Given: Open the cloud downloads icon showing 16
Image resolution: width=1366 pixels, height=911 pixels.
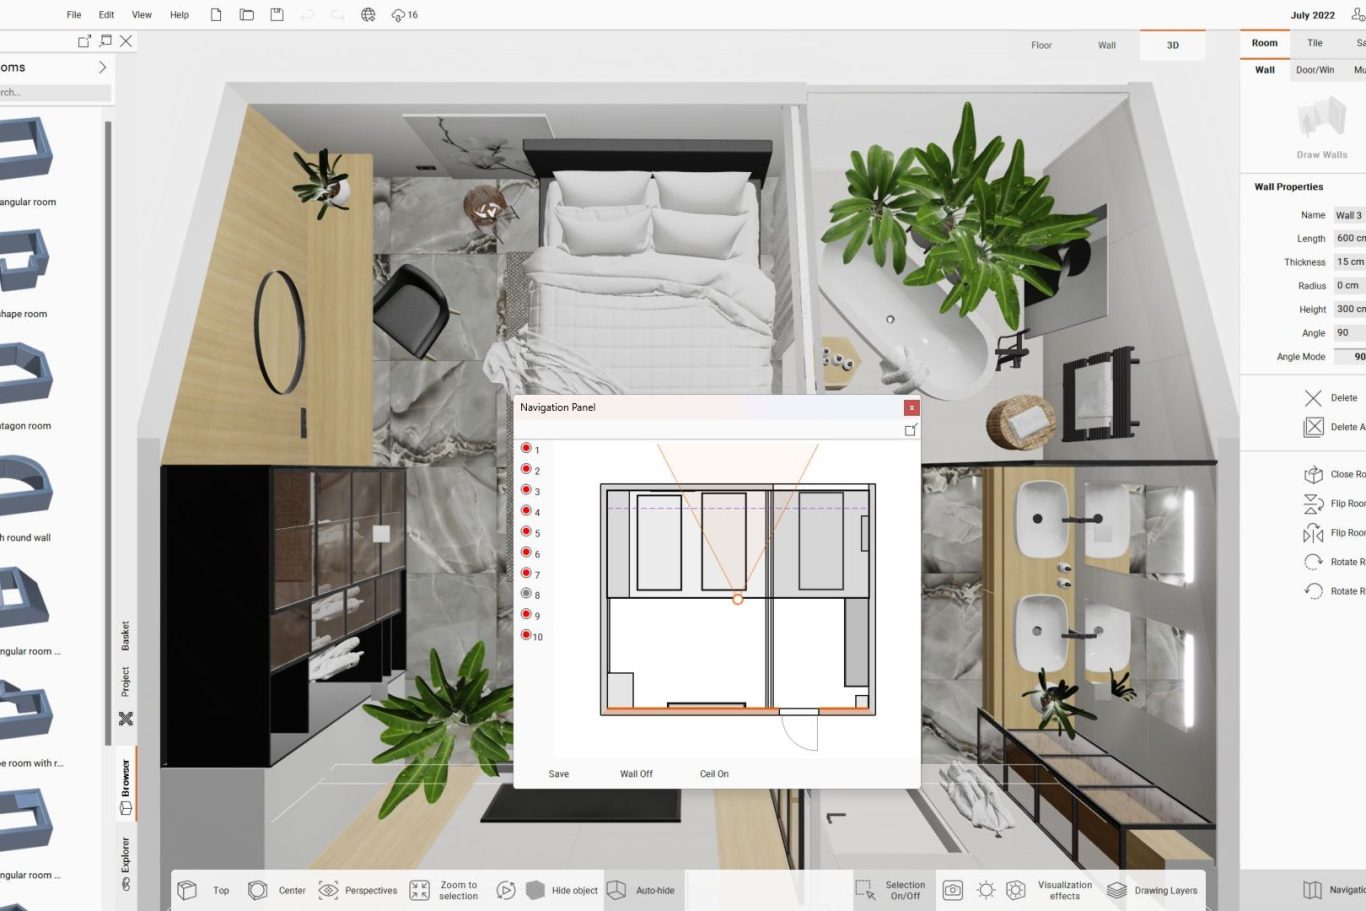Looking at the screenshot, I should 399,15.
